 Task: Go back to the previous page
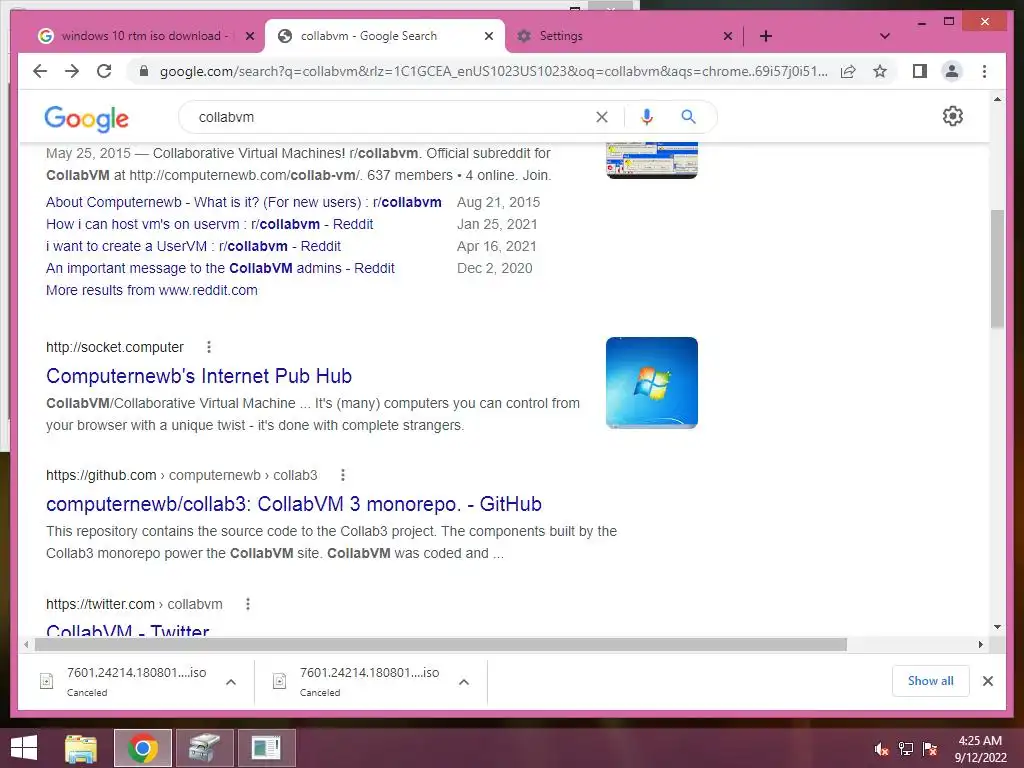(x=40, y=71)
